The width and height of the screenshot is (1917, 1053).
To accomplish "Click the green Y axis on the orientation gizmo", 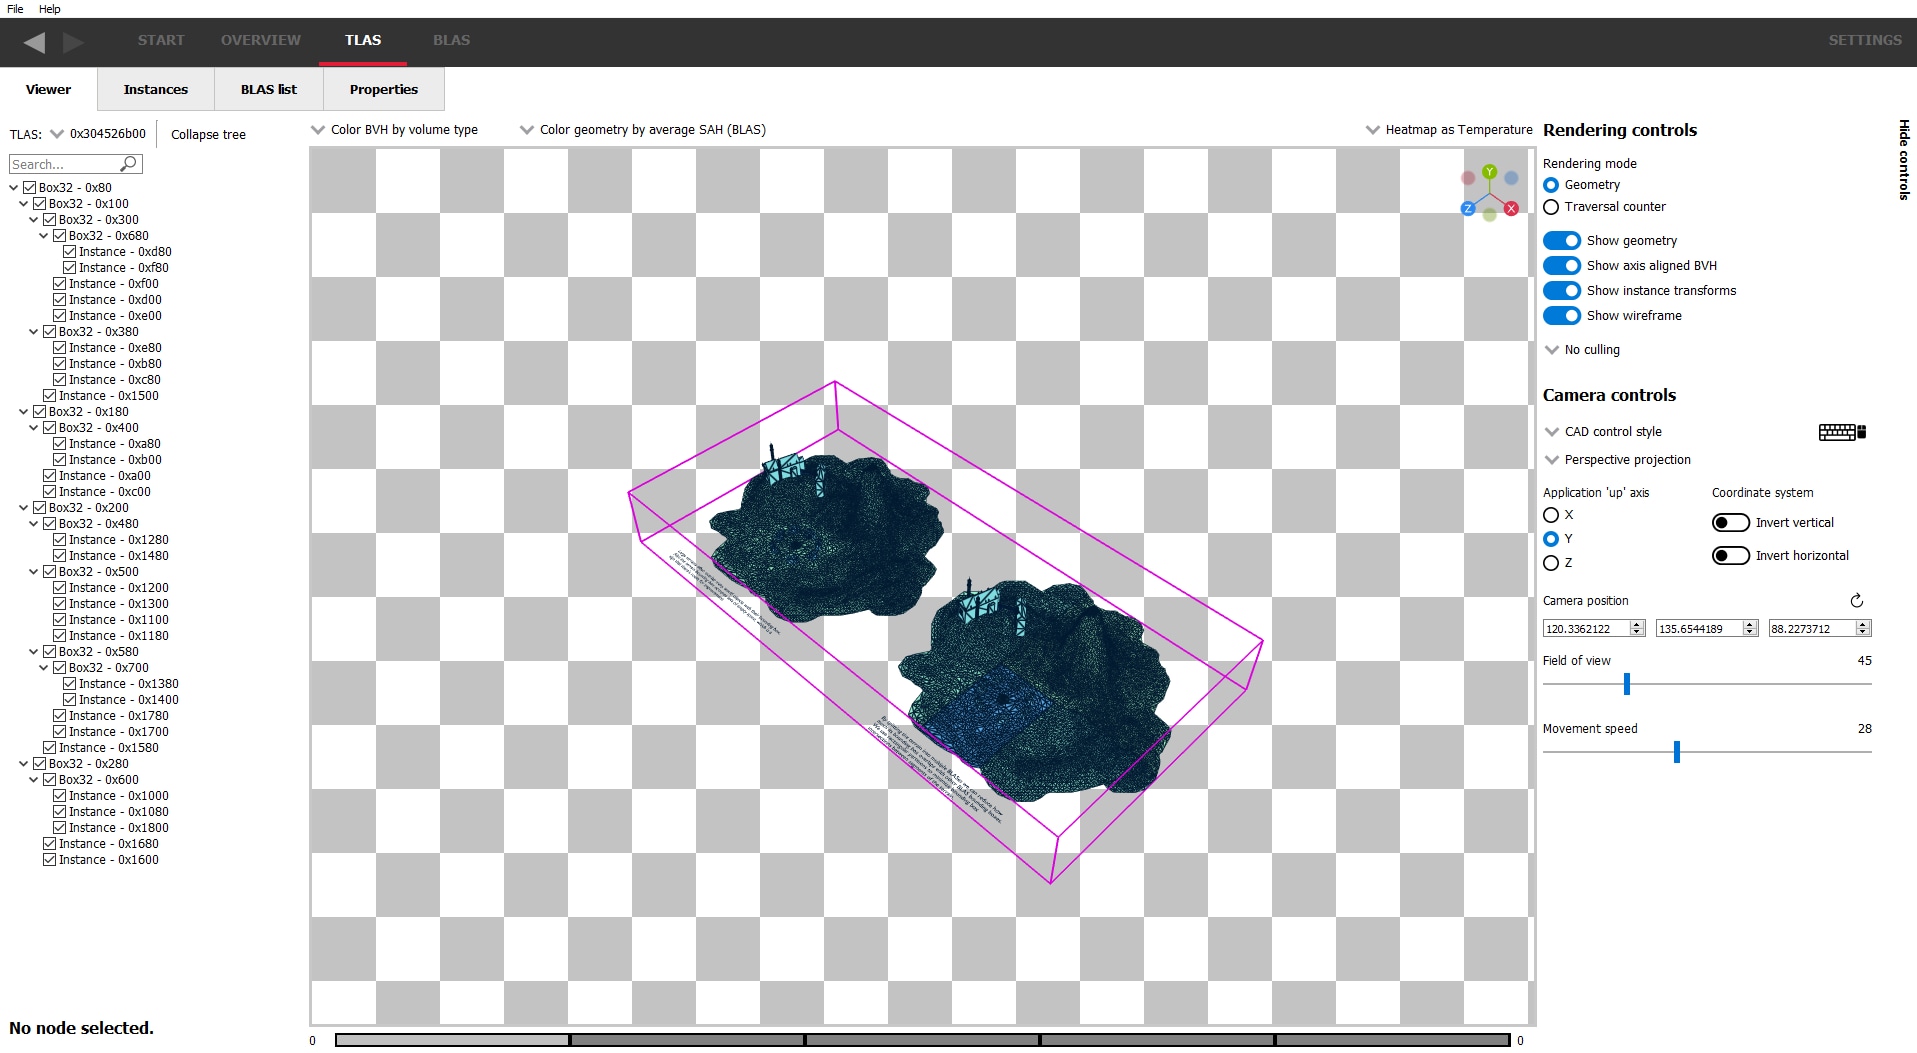I will [1487, 173].
